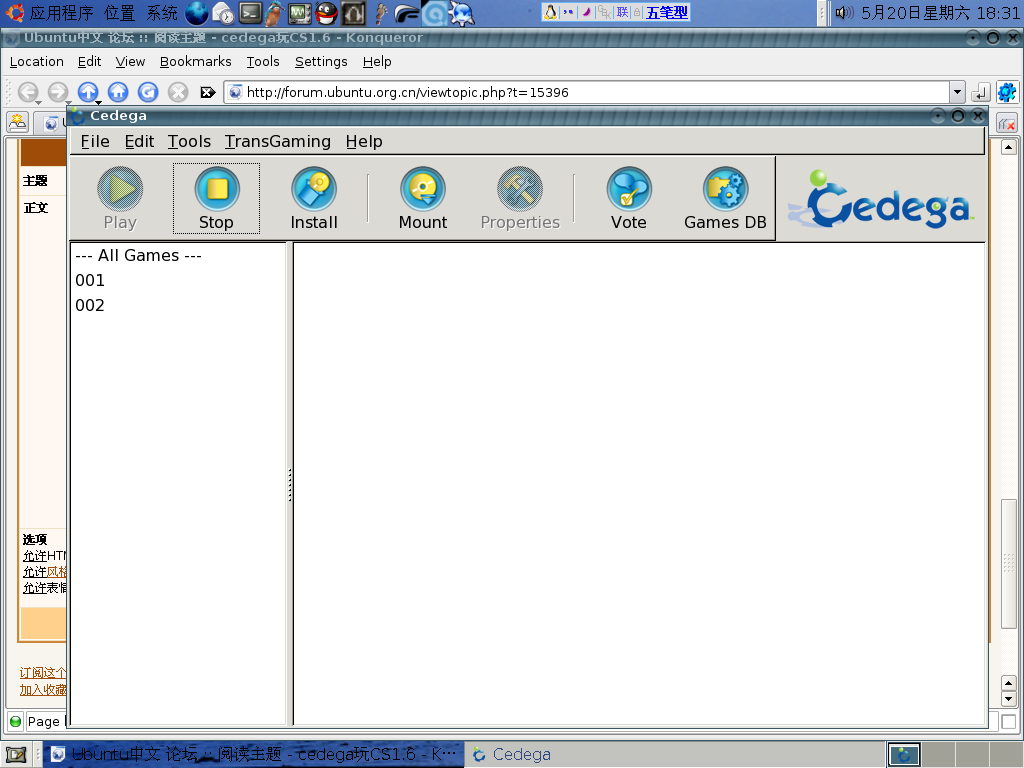Open the Install tool in Cedega

click(x=314, y=198)
